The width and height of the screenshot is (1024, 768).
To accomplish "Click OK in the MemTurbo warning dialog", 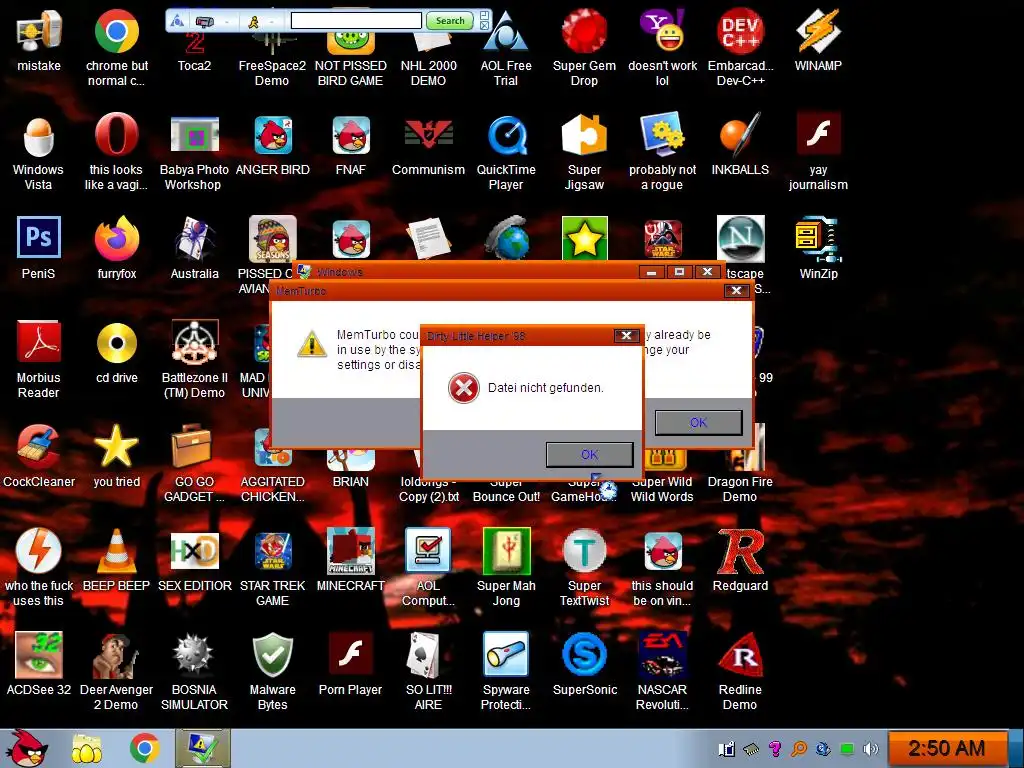I will pos(698,423).
